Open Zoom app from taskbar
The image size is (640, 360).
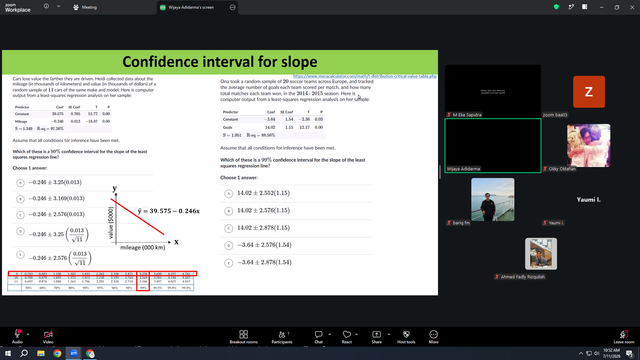(74, 353)
